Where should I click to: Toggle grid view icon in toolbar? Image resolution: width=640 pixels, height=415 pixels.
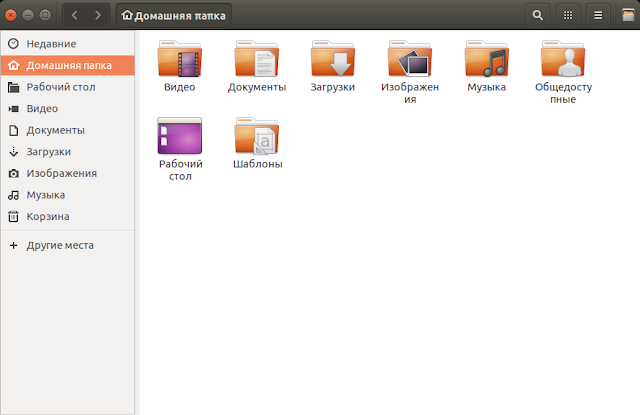point(568,16)
